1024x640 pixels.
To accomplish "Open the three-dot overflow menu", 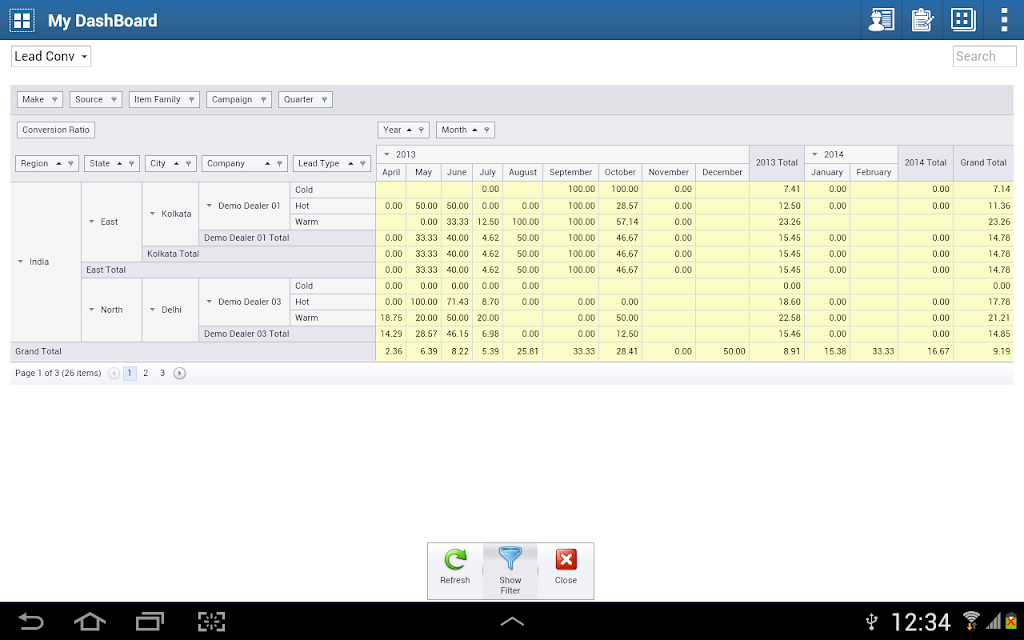I will tap(1004, 20).
